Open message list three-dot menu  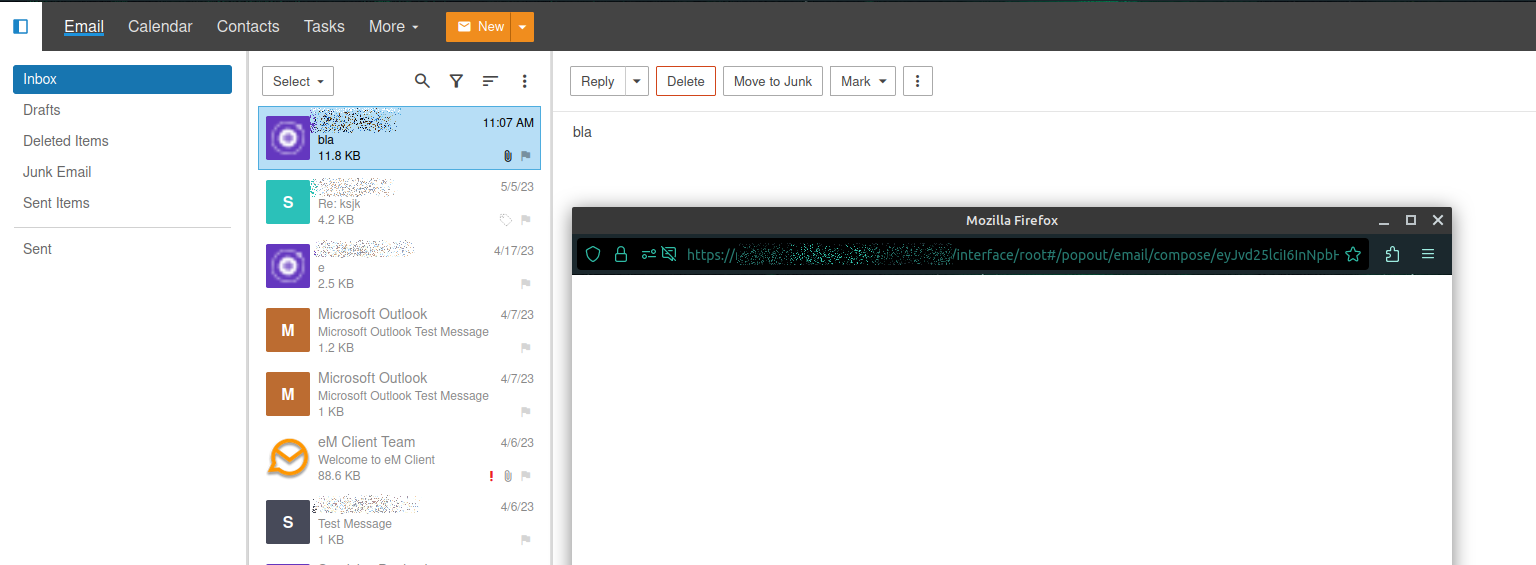tap(524, 81)
